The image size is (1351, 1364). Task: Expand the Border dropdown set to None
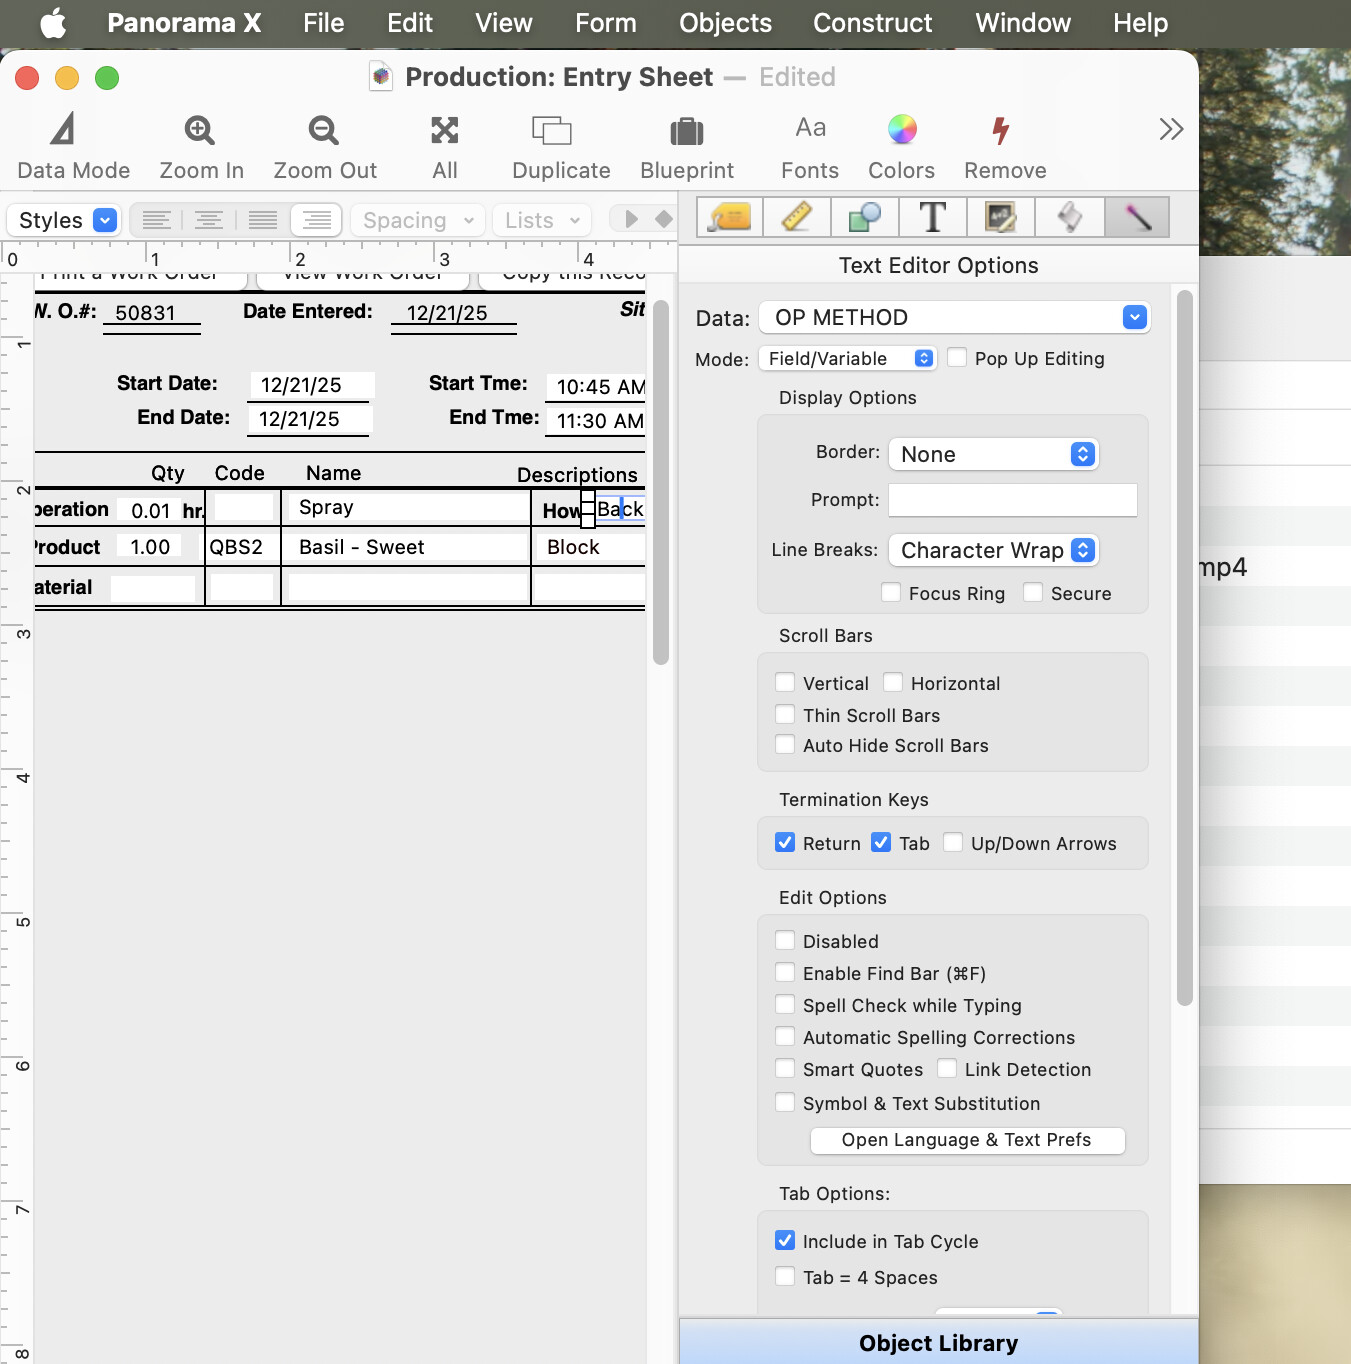click(x=994, y=454)
